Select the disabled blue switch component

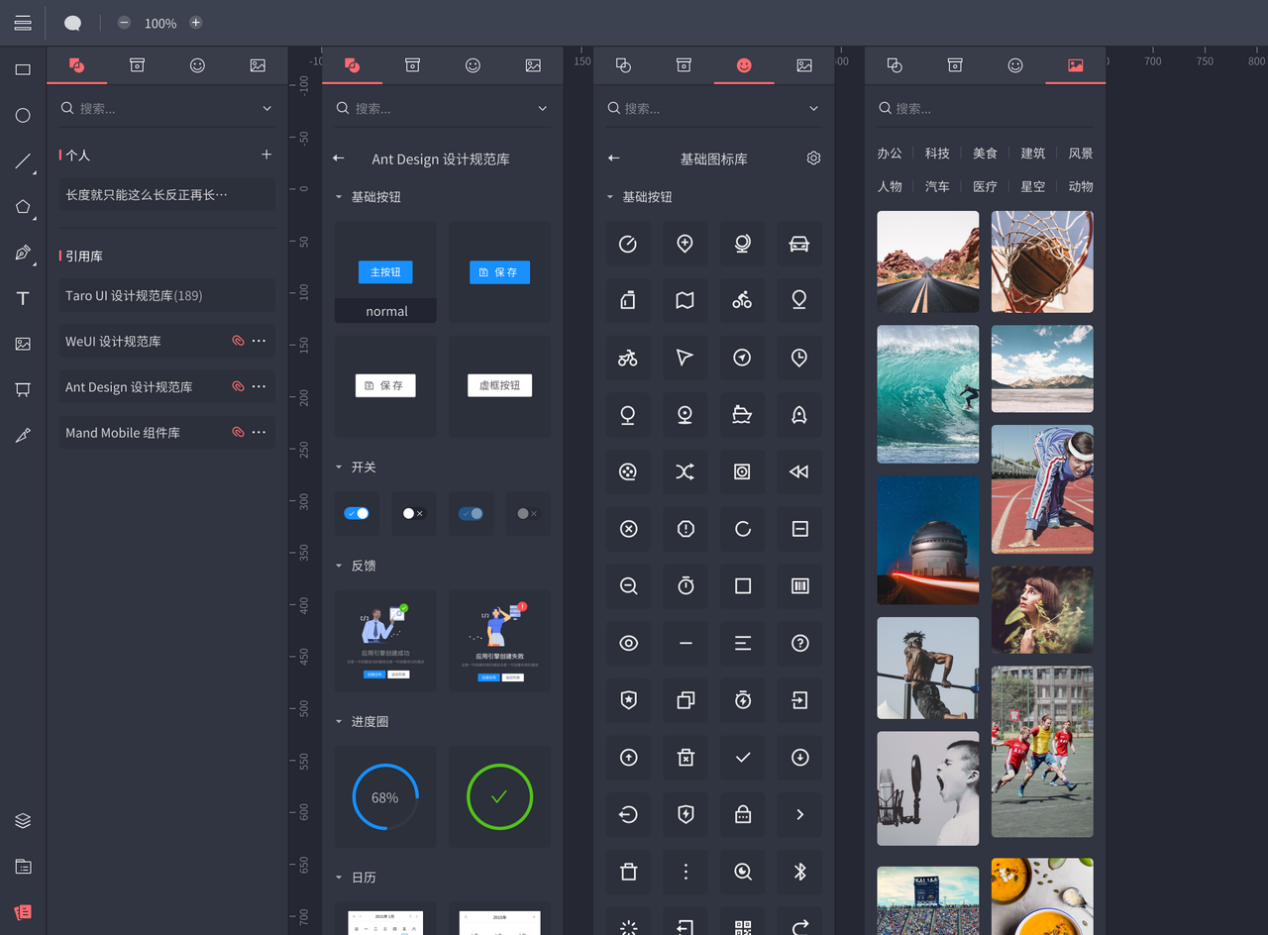pyautogui.click(x=470, y=513)
